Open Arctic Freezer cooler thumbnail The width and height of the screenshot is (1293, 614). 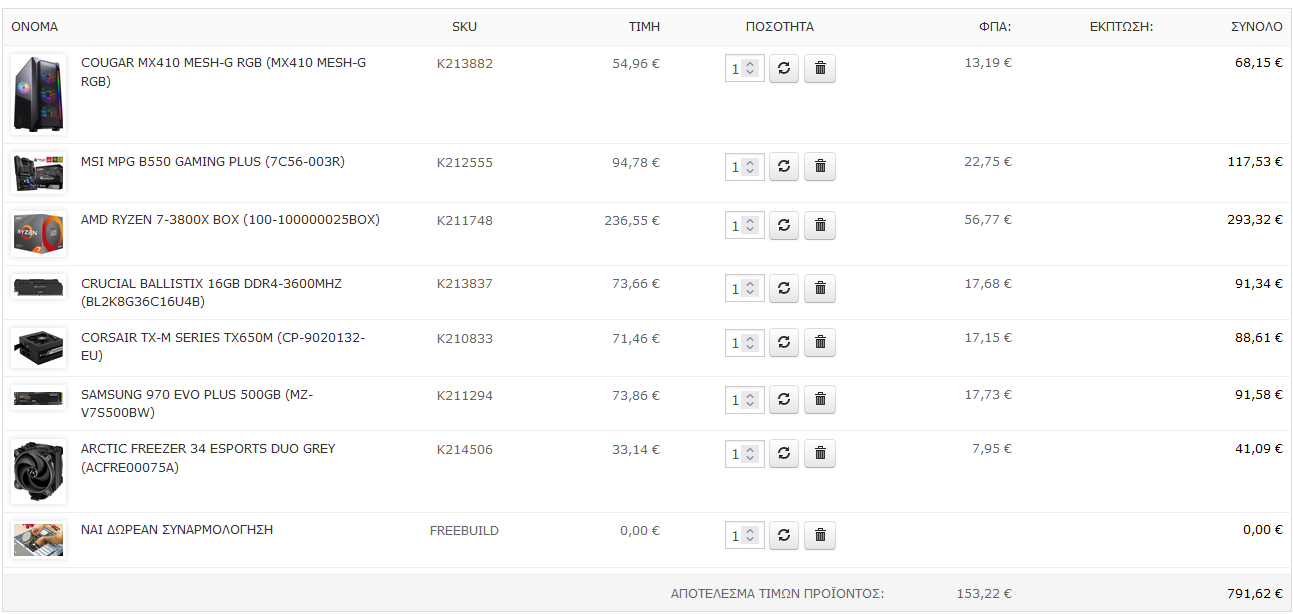39,471
